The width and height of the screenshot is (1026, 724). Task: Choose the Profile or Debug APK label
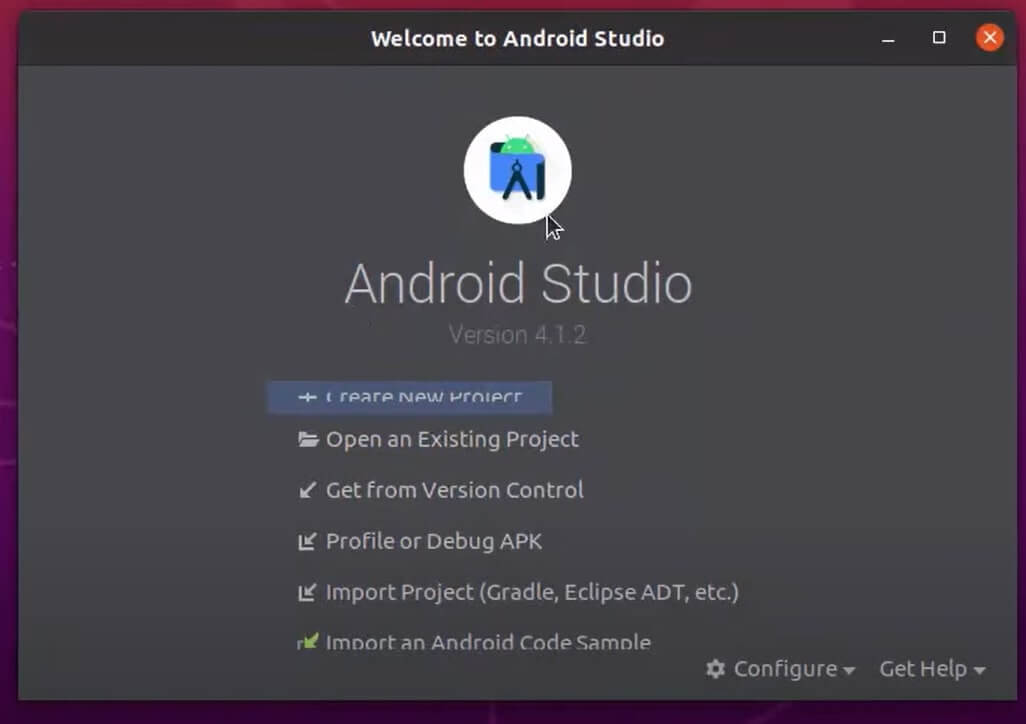(434, 542)
